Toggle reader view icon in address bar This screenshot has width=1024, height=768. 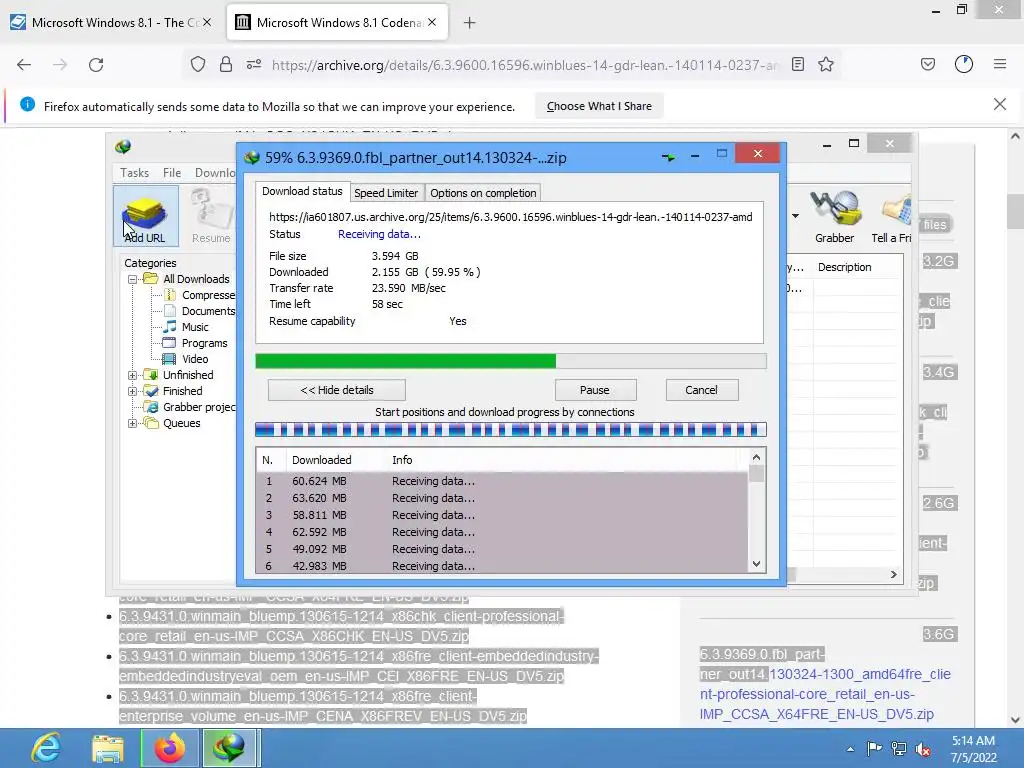click(797, 64)
